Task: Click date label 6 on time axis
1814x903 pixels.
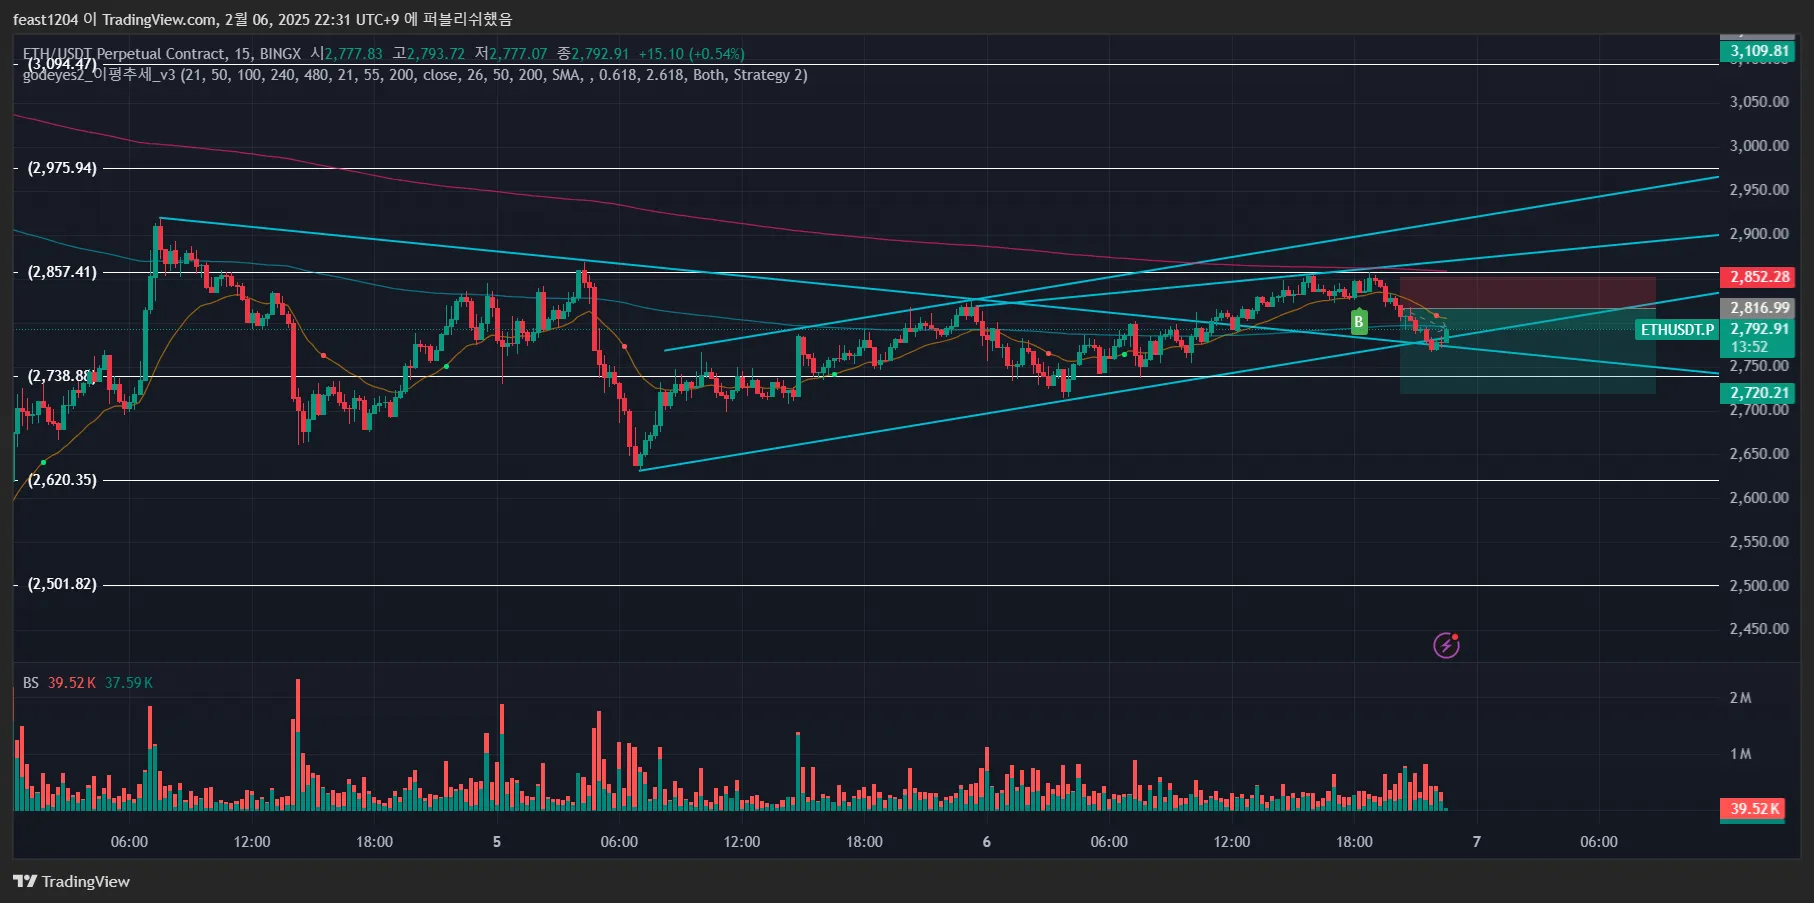Action: [x=987, y=842]
